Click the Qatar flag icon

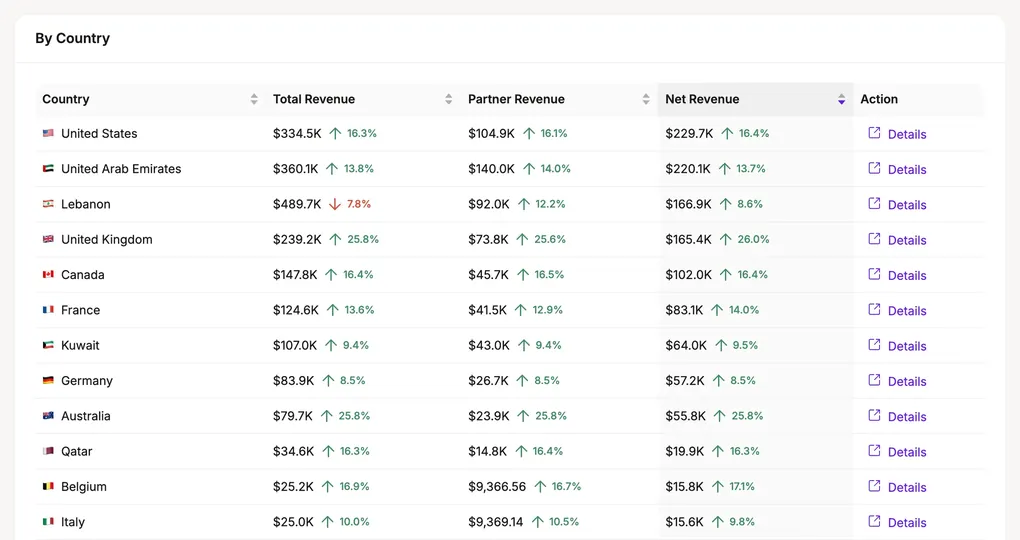tap(48, 451)
